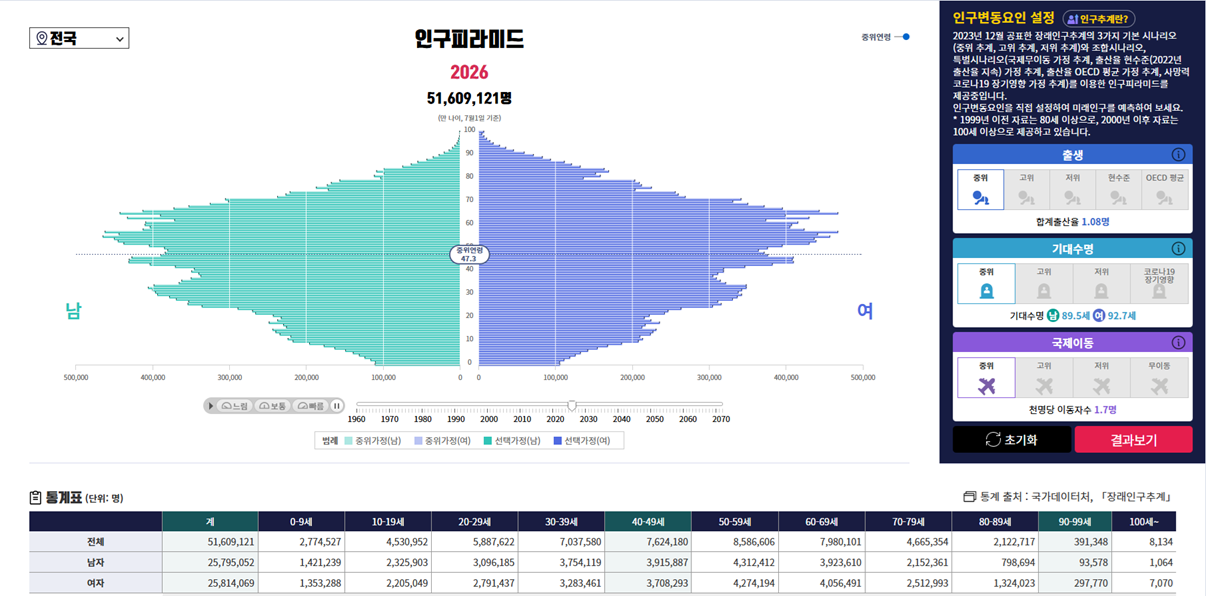The height and width of the screenshot is (596, 1206).
Task: Toggle the 중위연령 median age switch
Action: click(x=902, y=37)
